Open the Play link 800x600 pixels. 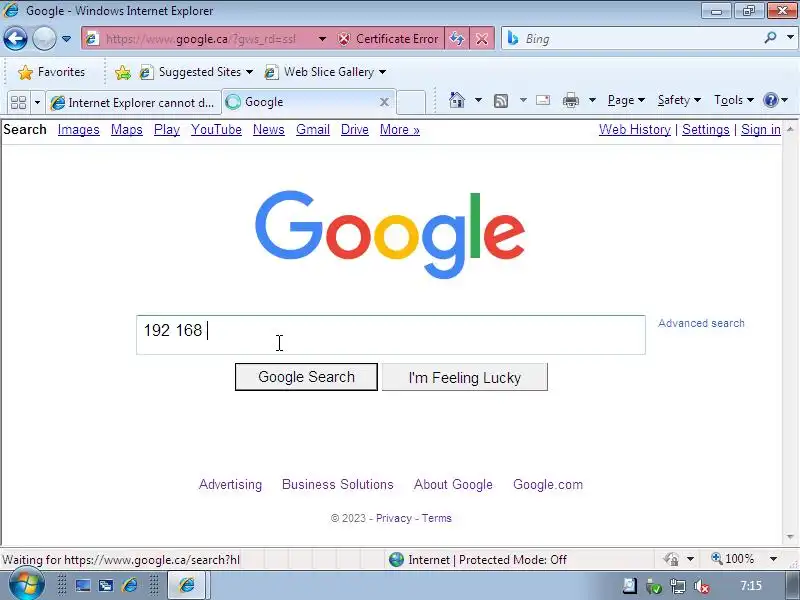pyautogui.click(x=167, y=130)
